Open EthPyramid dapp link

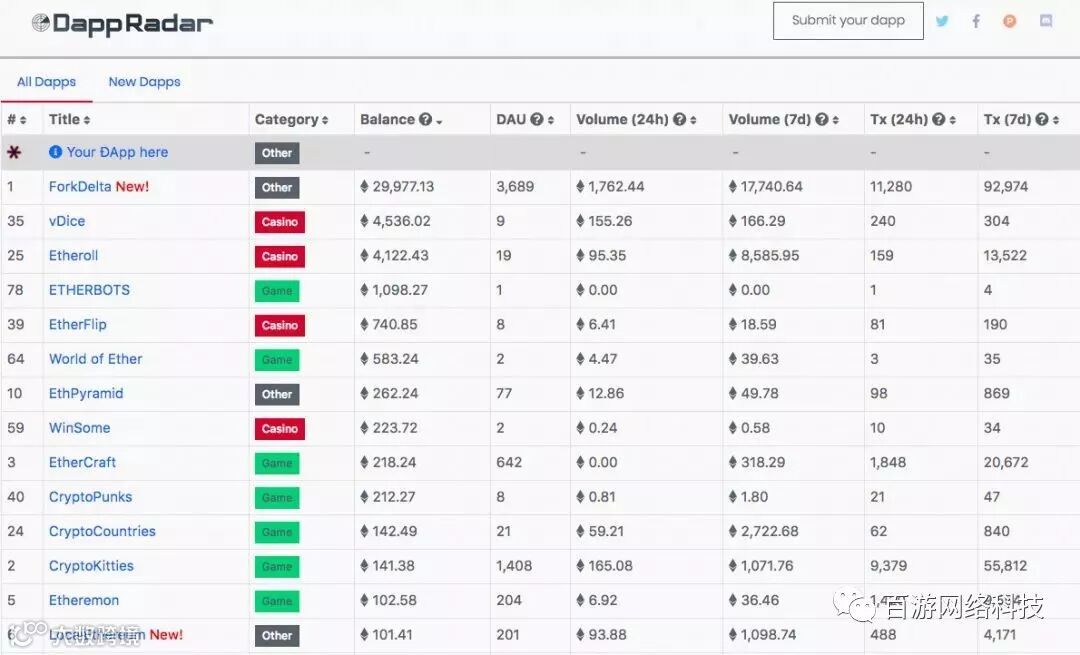click(x=85, y=393)
